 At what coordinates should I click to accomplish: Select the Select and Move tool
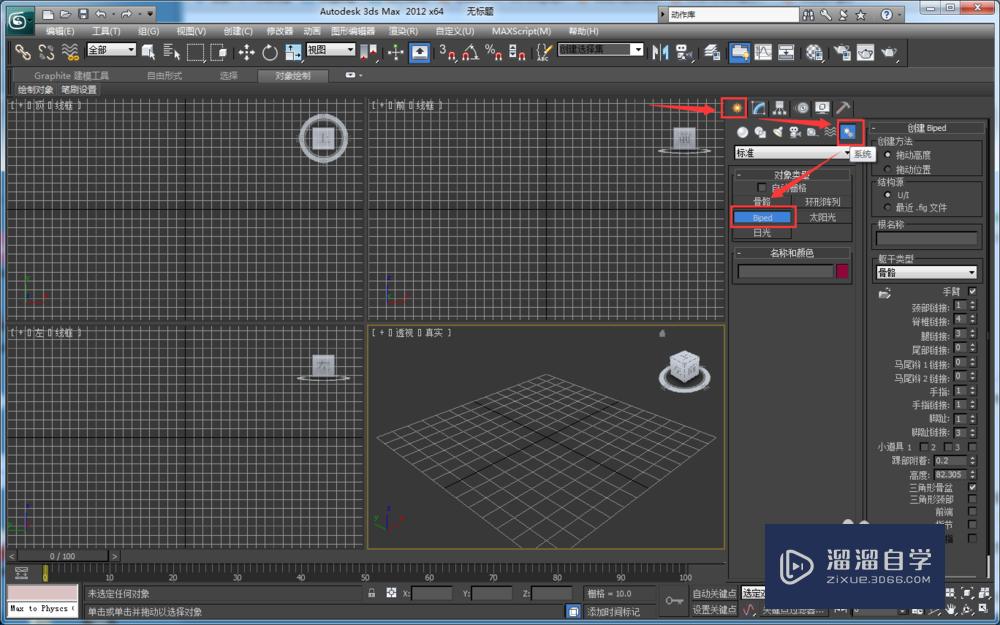tap(246, 52)
